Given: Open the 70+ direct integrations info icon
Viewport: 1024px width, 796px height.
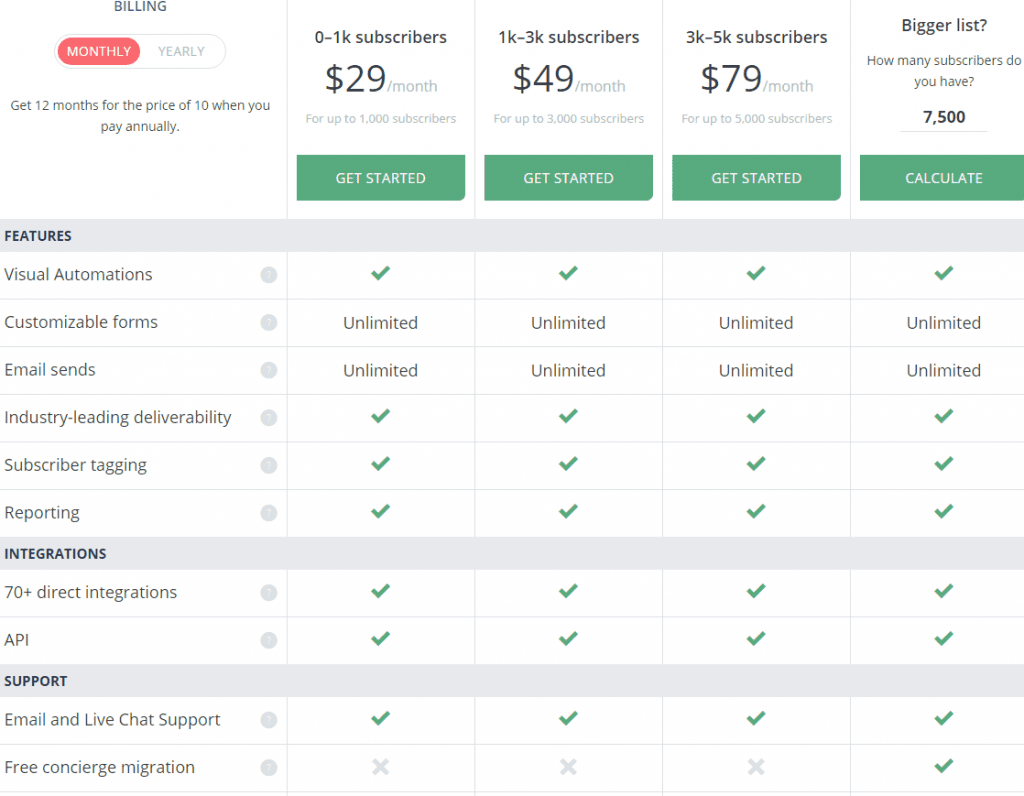Looking at the screenshot, I should [268, 592].
